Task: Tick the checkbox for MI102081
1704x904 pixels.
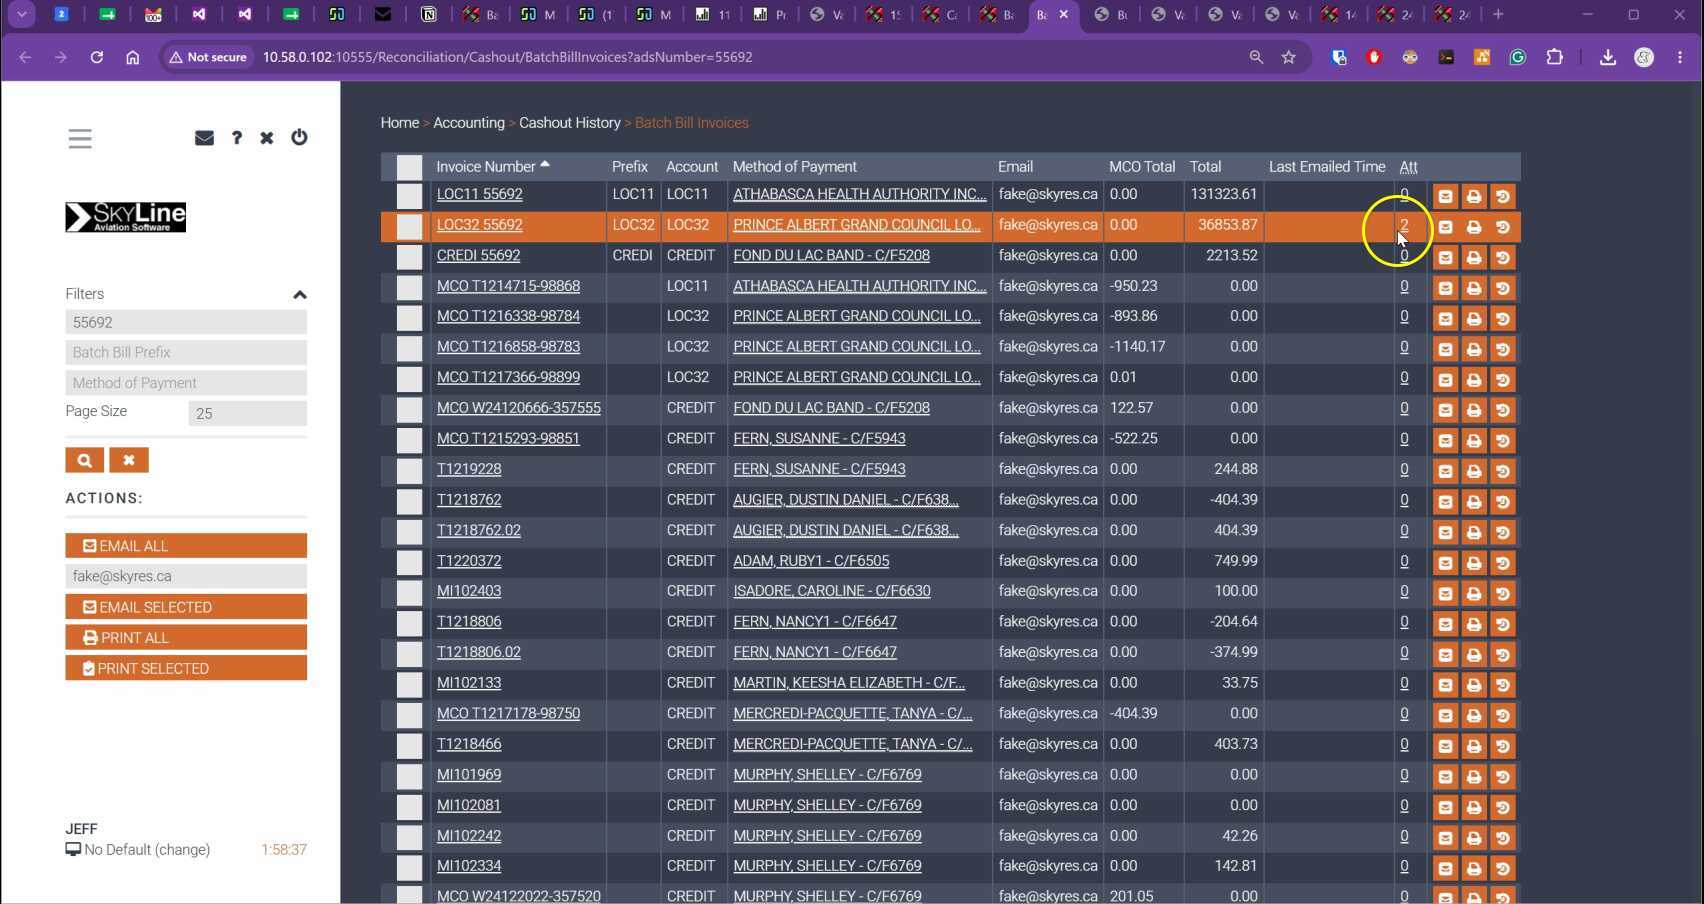Action: pos(409,806)
